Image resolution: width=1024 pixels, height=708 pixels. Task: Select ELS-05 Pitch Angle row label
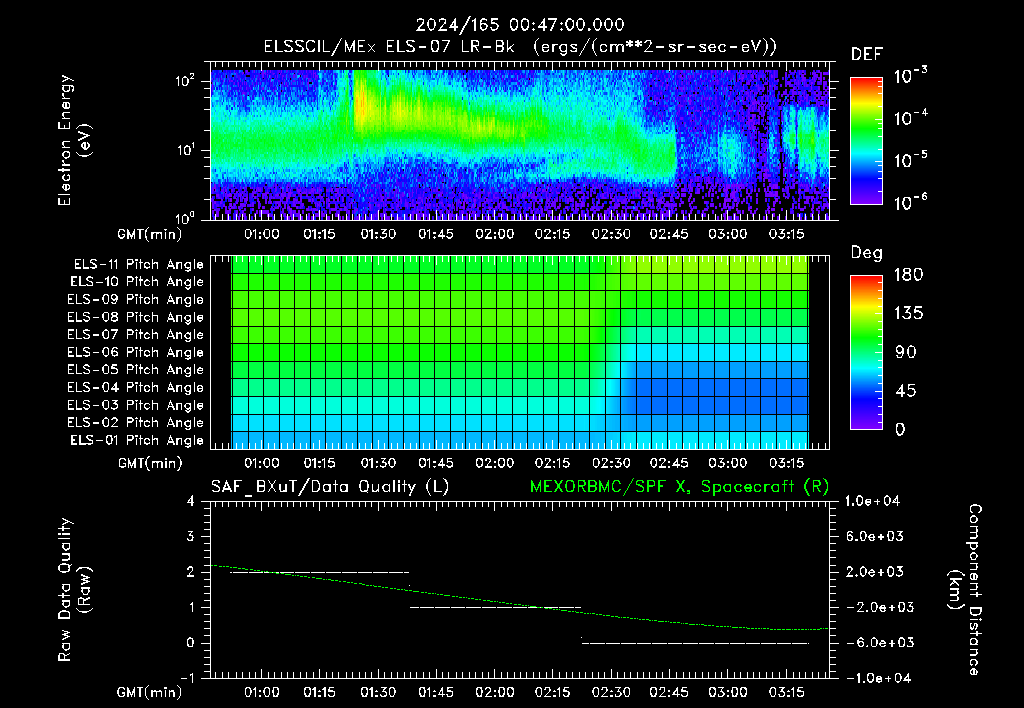tap(135, 370)
